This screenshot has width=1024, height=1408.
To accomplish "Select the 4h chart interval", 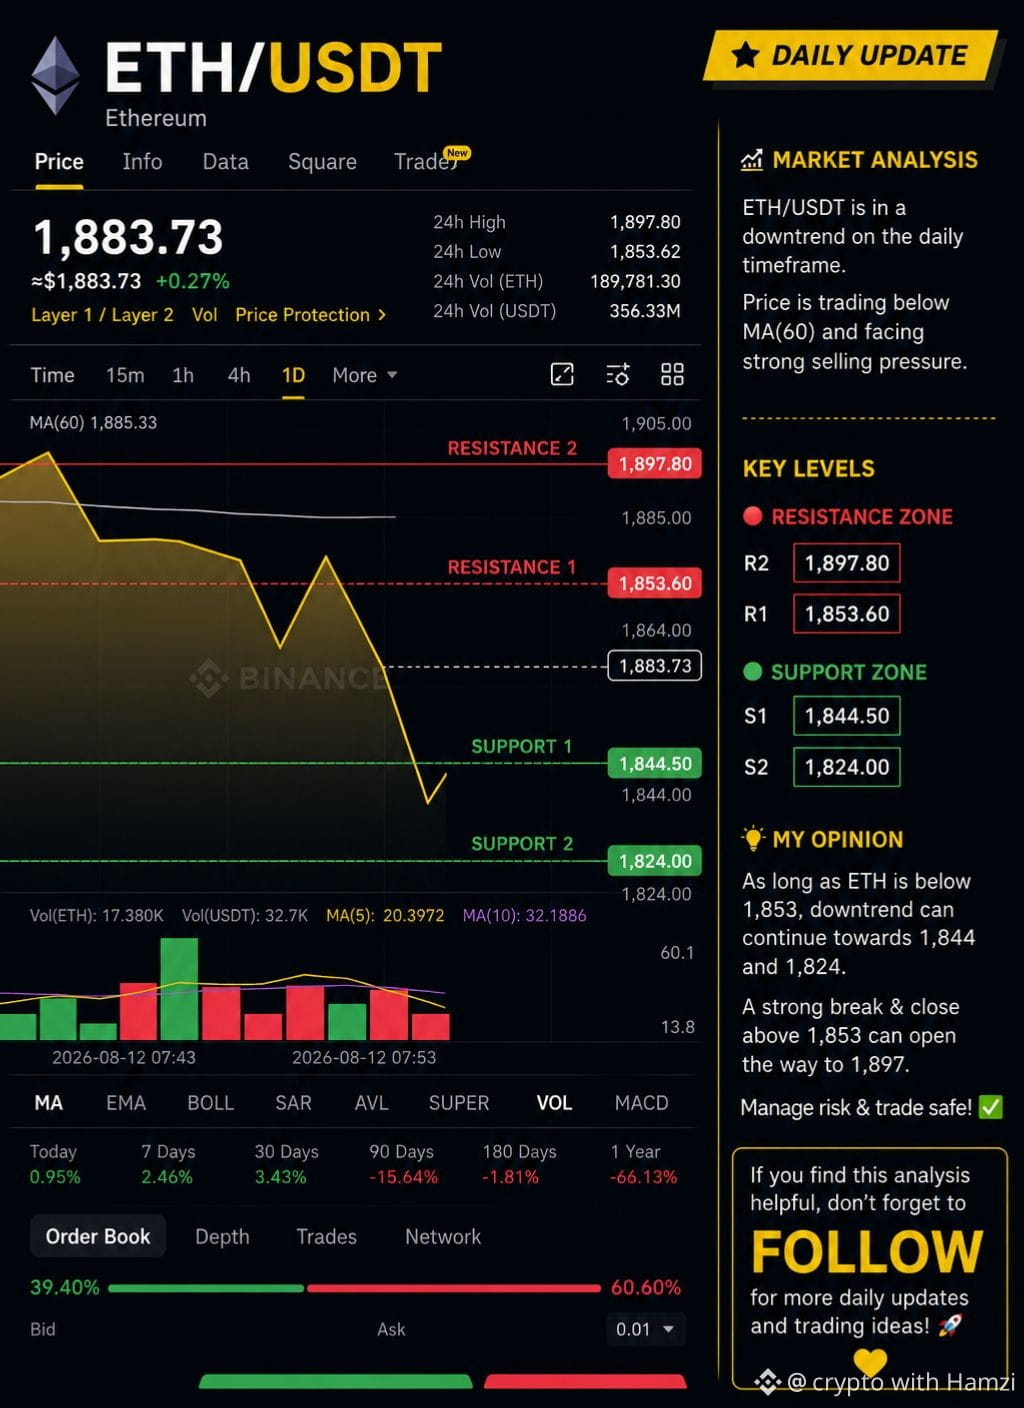I will [x=239, y=375].
